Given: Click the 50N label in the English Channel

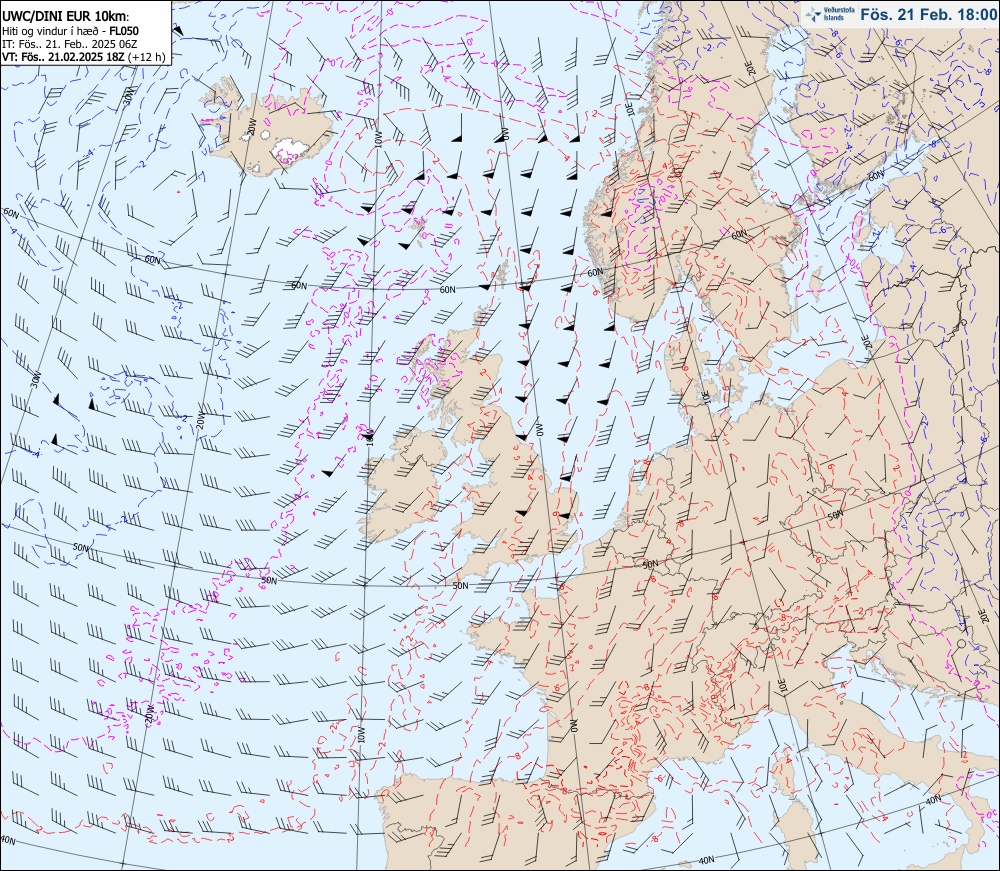Looking at the screenshot, I should pyautogui.click(x=460, y=585).
